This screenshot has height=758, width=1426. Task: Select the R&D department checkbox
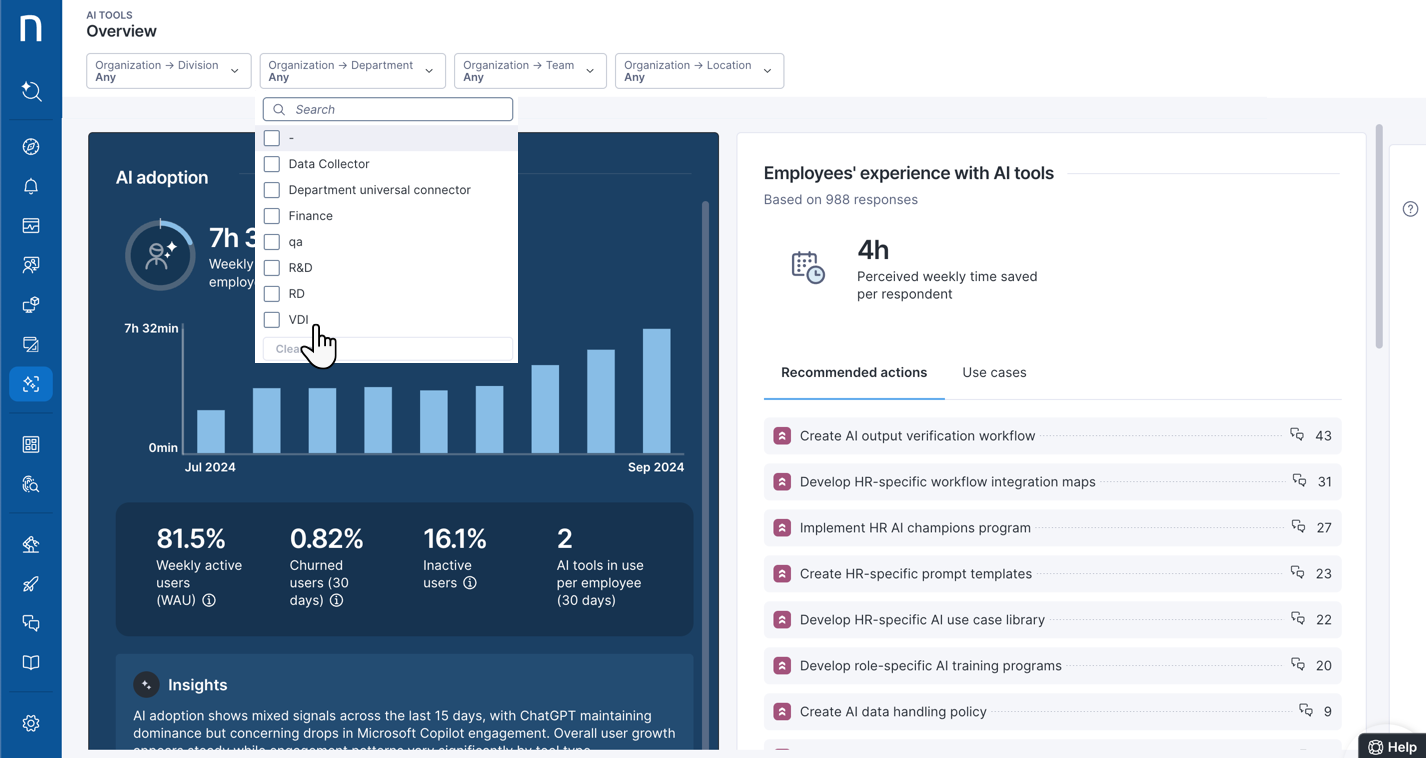(x=272, y=268)
